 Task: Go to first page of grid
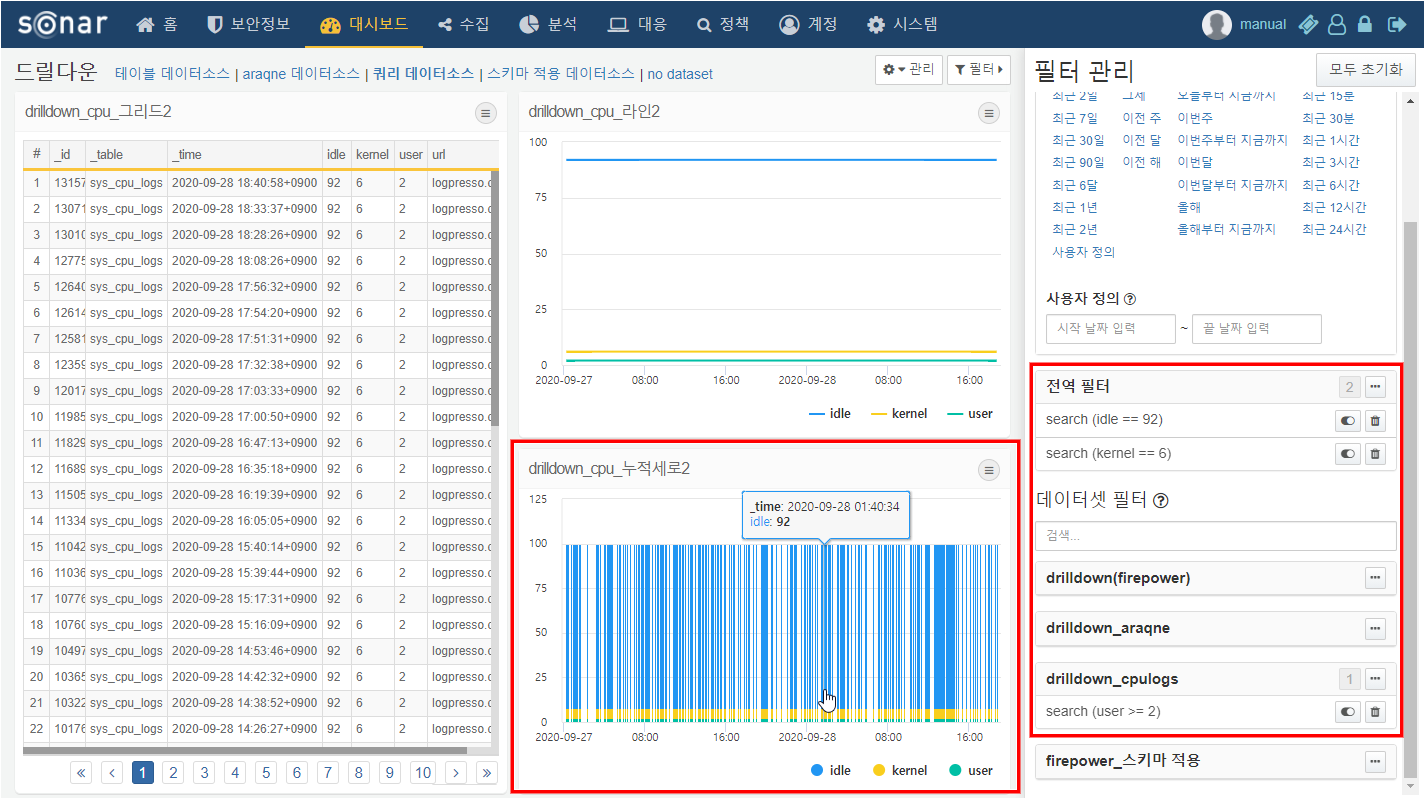tap(81, 772)
